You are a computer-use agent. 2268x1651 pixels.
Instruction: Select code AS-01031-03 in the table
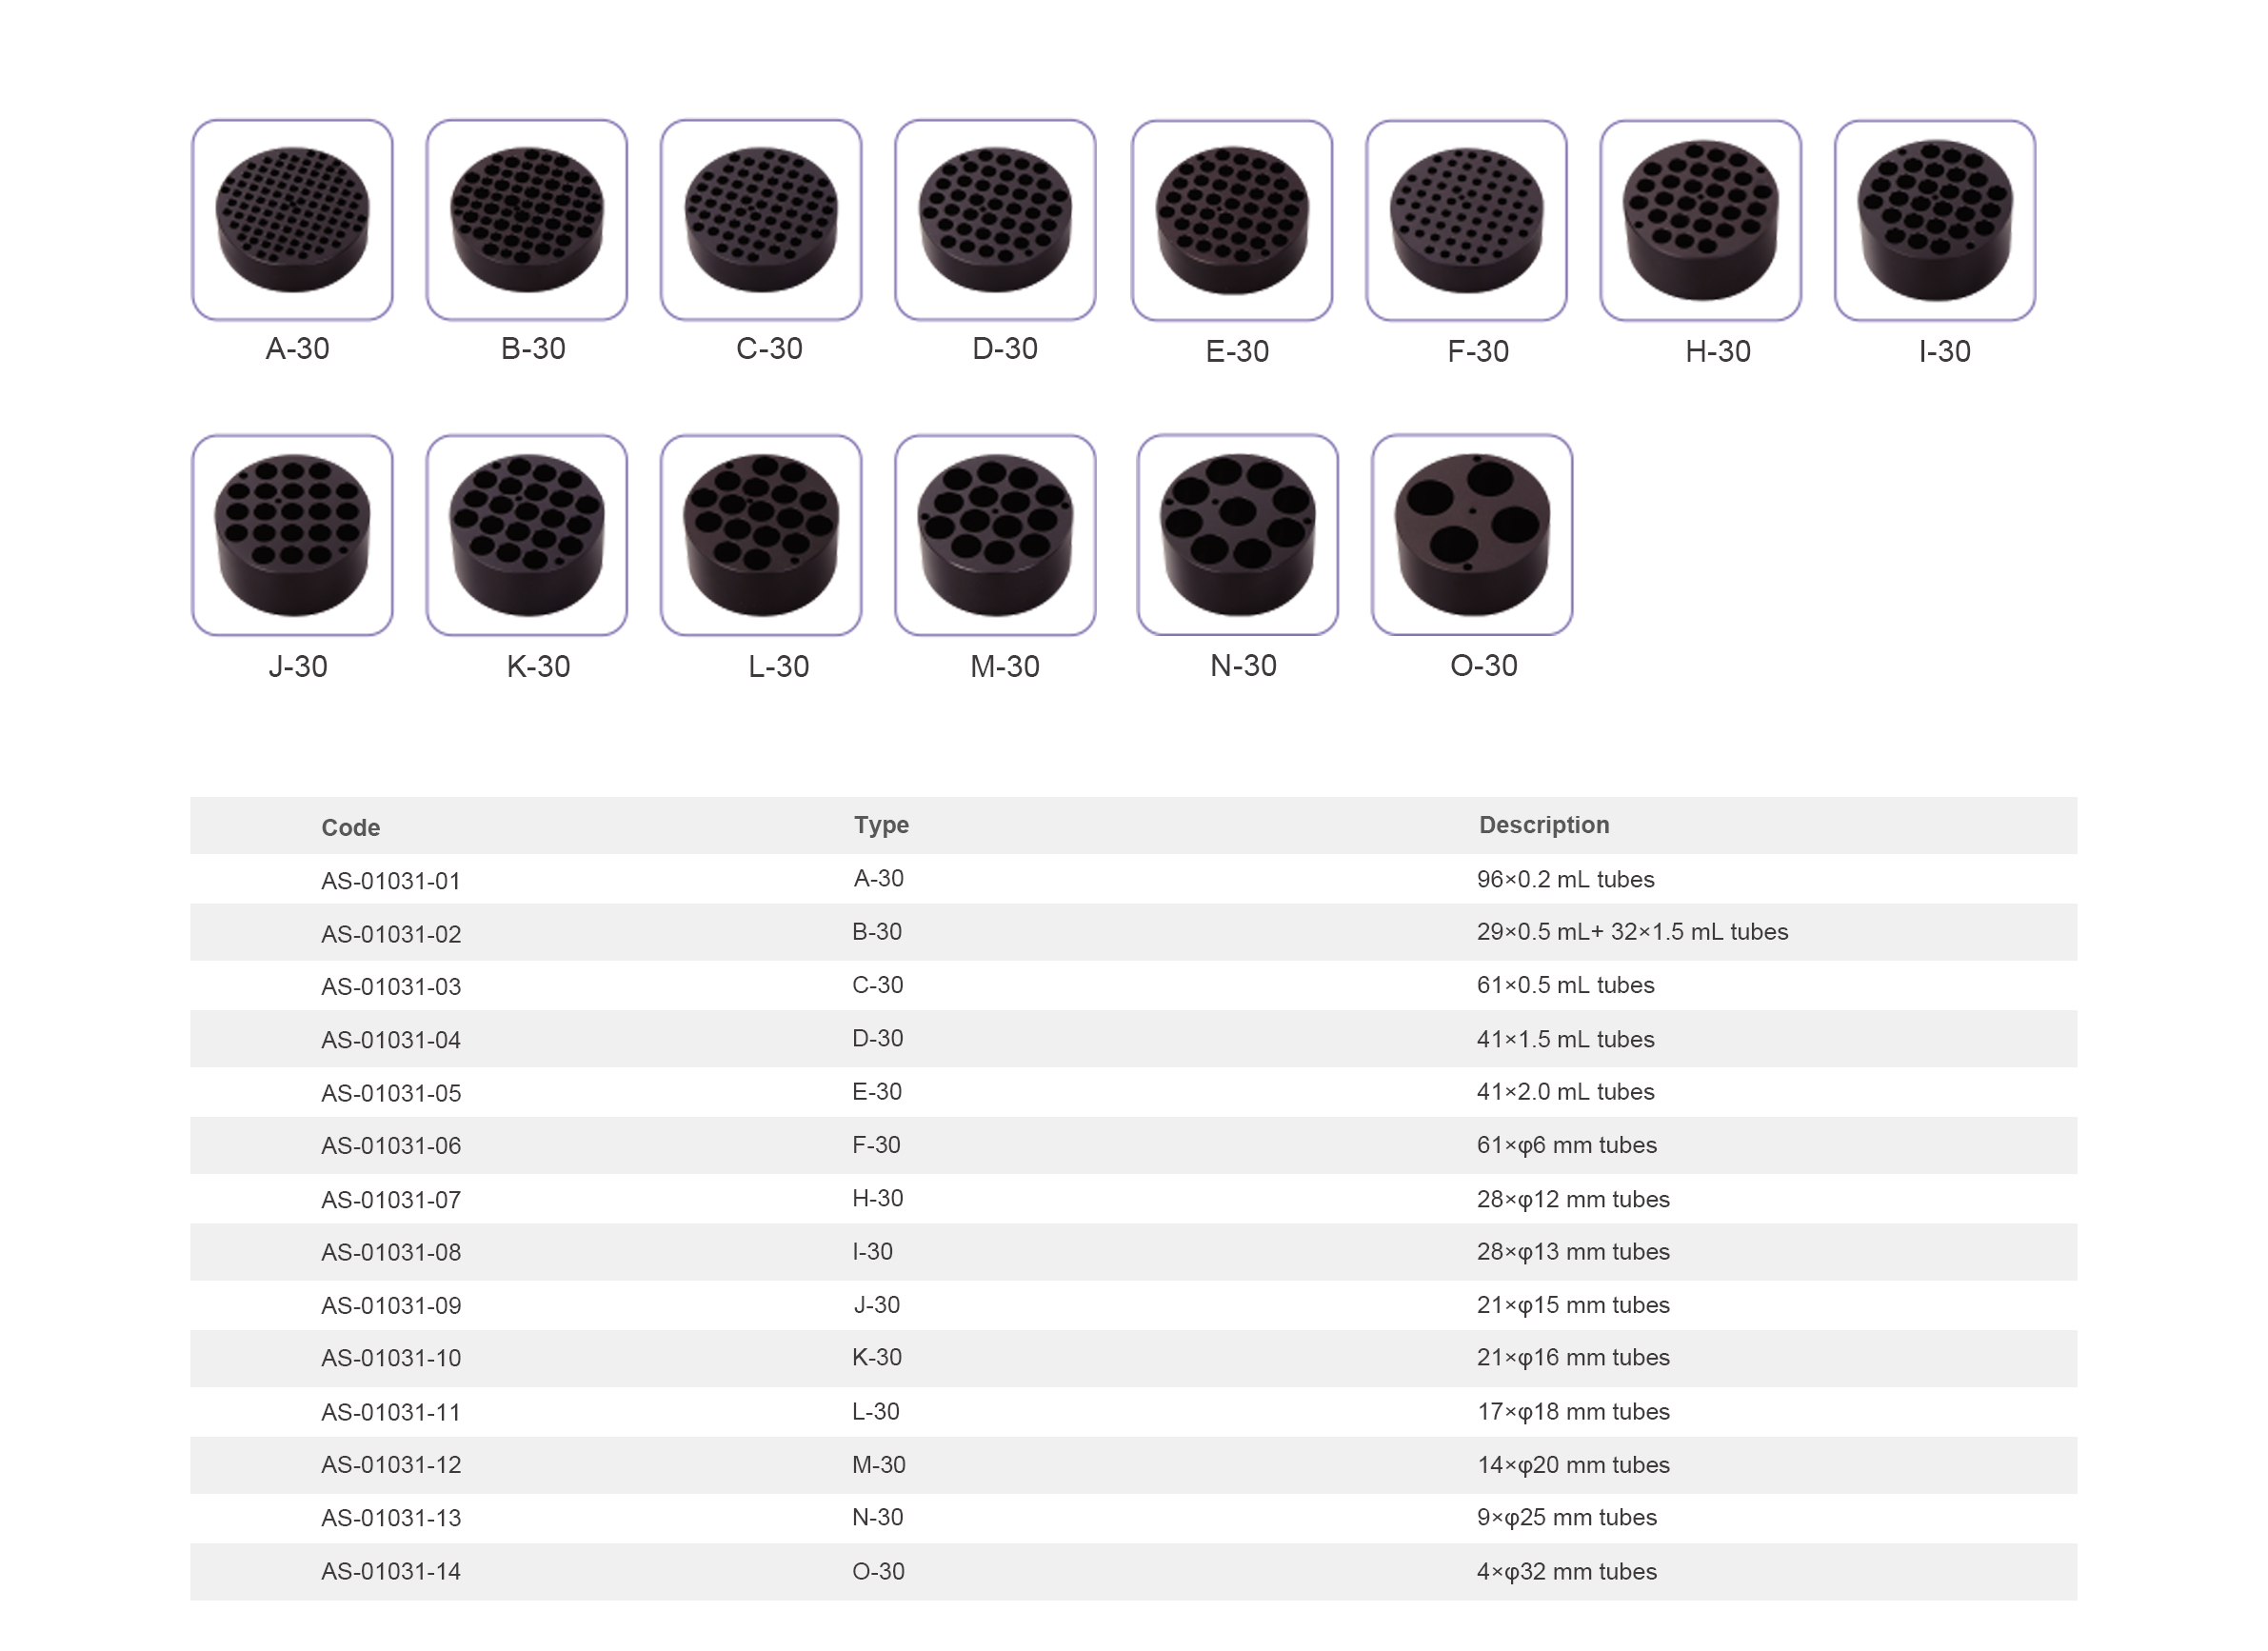(x=391, y=987)
